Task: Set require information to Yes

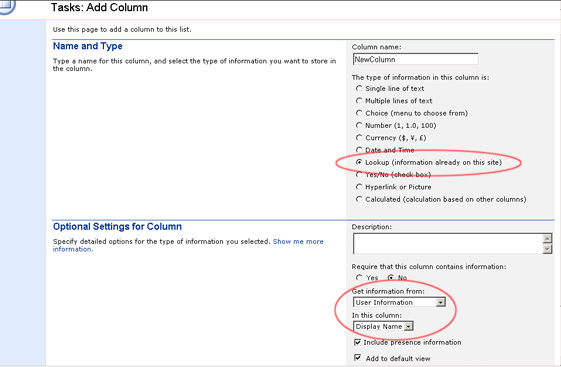Action: (x=359, y=277)
